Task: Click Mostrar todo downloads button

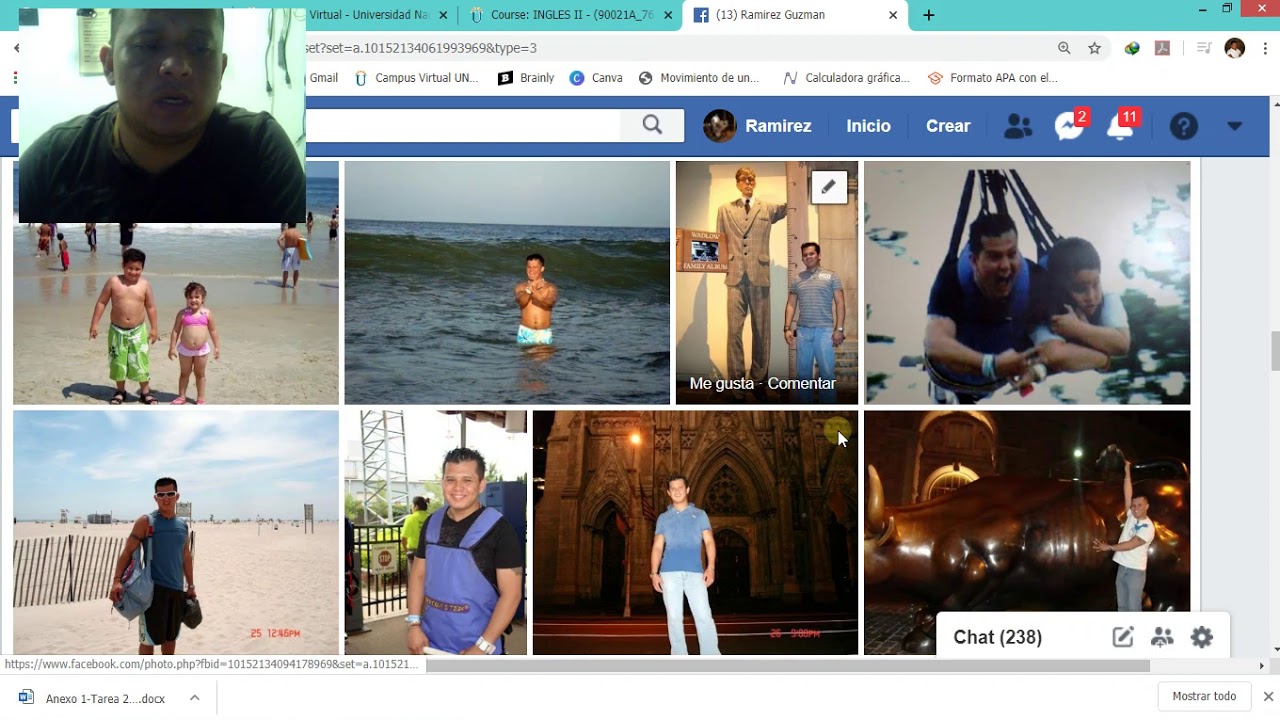Action: [x=1204, y=696]
